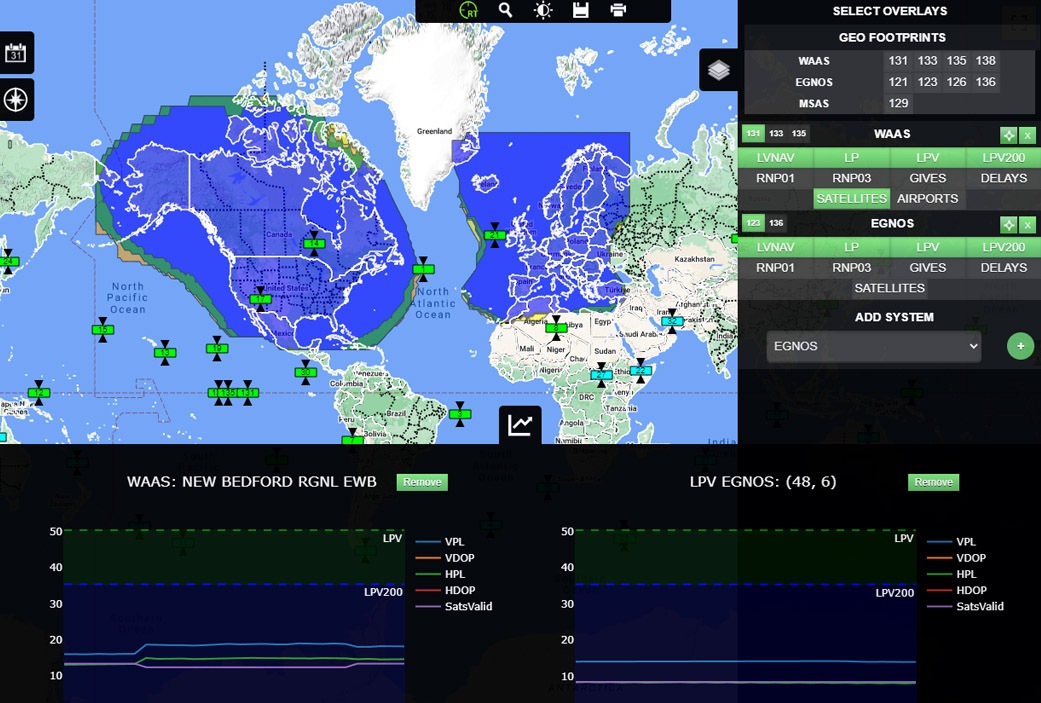The height and width of the screenshot is (703, 1041).
Task: Enable the WAAS AIRPORTS overlay
Action: click(x=928, y=198)
